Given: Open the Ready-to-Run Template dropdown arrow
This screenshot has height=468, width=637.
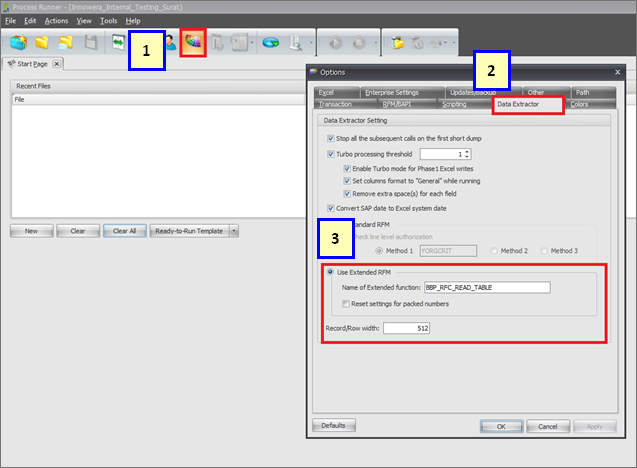Looking at the screenshot, I should (234, 230).
